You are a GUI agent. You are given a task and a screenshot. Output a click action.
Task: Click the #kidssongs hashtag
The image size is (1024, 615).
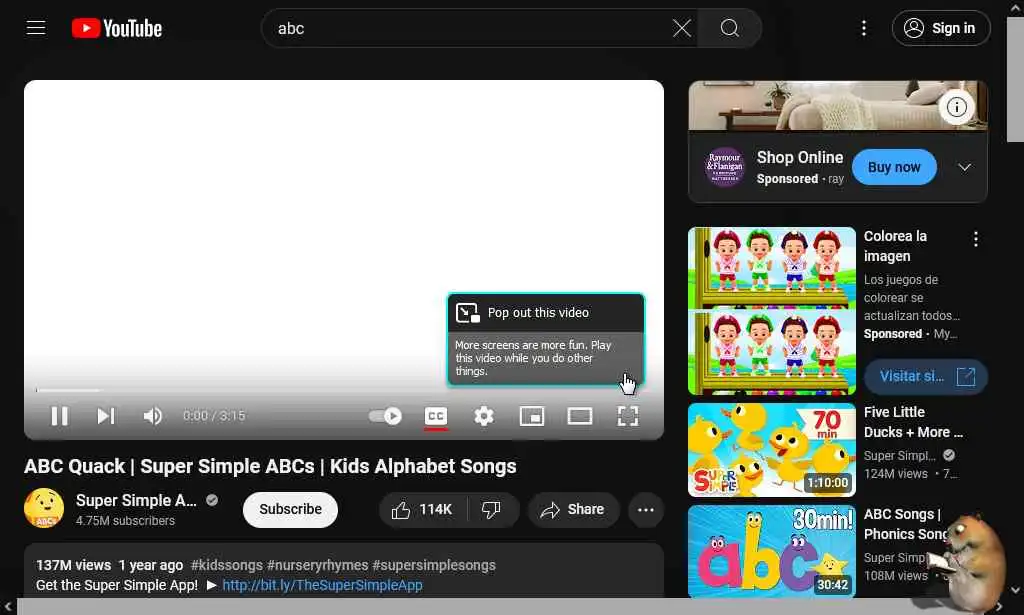[x=226, y=565]
